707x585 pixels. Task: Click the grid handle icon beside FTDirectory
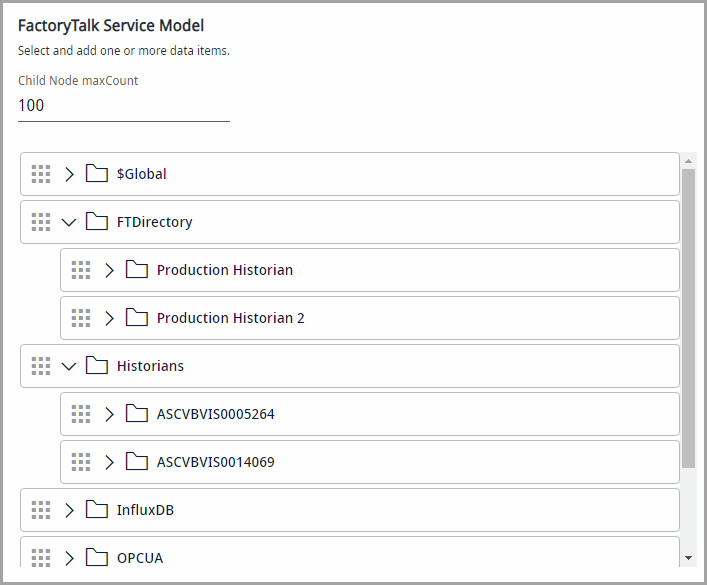41,222
